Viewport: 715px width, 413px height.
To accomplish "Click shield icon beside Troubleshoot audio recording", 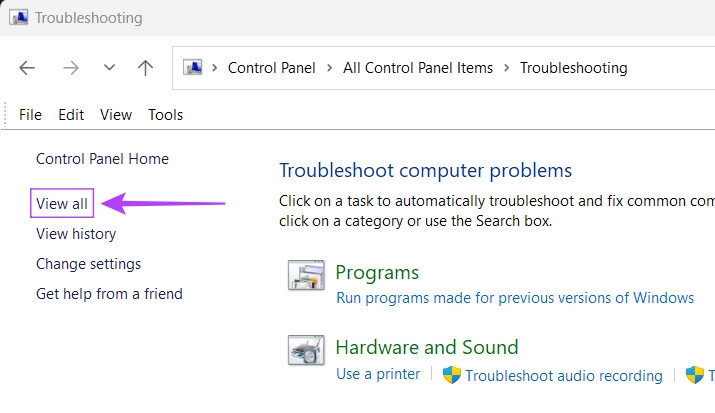I will click(451, 375).
